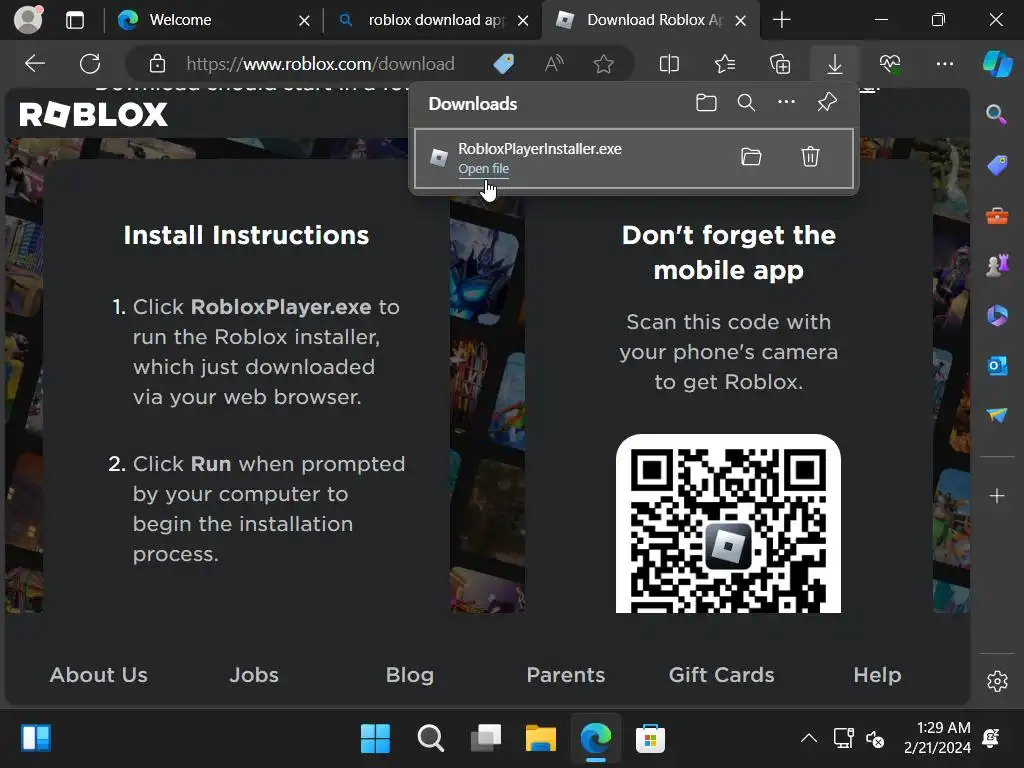Image resolution: width=1024 pixels, height=768 pixels.
Task: Open the Widgets panel on taskbar
Action: click(36, 739)
